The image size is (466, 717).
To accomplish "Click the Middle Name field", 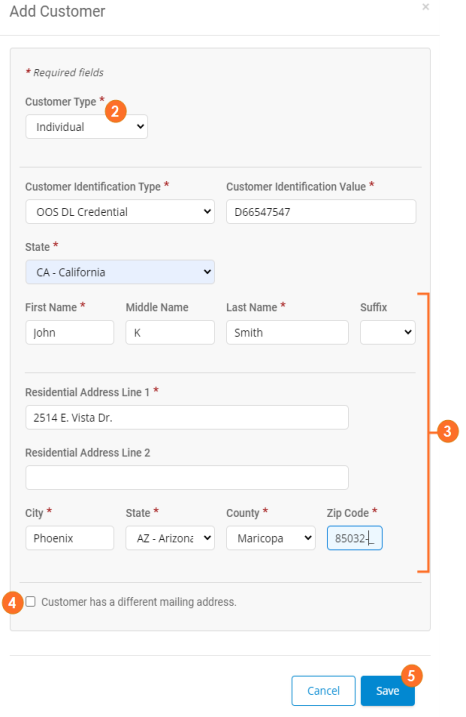I will point(170,332).
